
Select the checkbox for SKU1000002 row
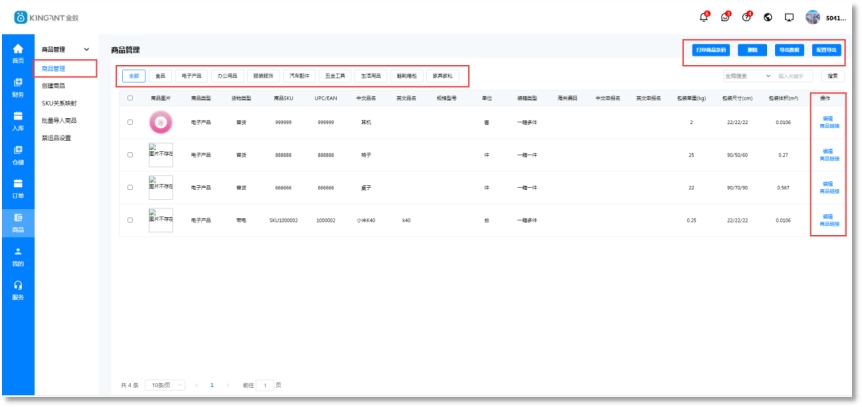point(130,219)
